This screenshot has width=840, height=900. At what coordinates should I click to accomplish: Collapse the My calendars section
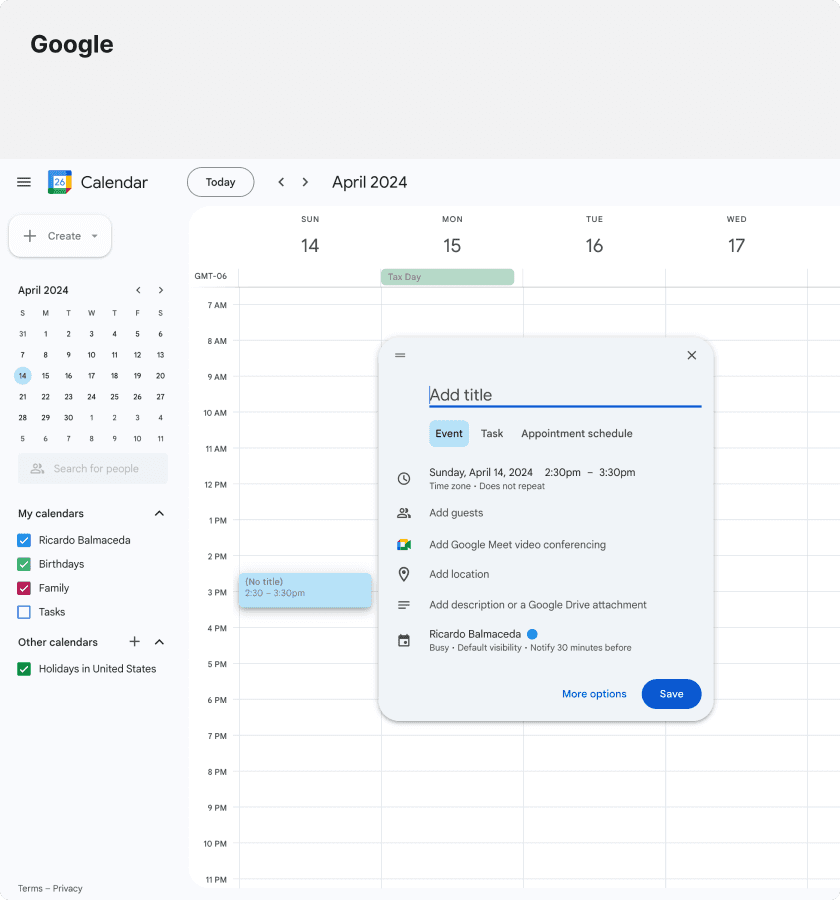[x=160, y=513]
